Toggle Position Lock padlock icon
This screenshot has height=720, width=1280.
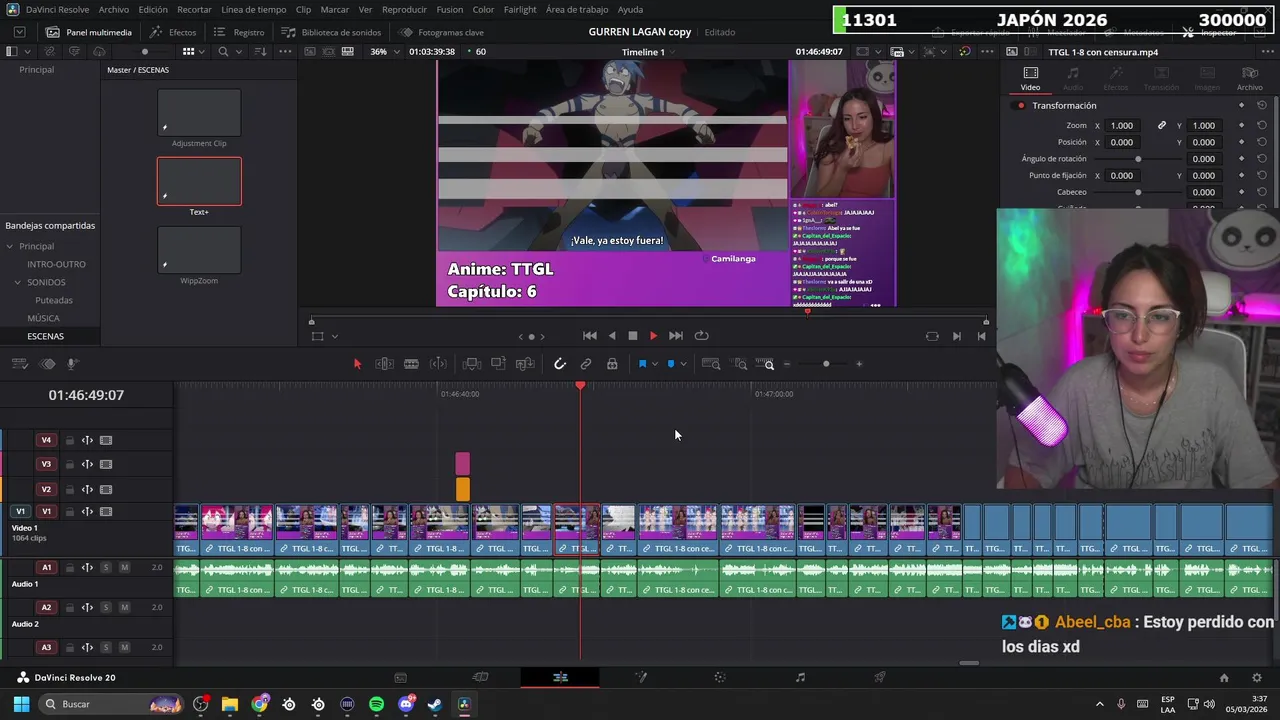click(612, 364)
